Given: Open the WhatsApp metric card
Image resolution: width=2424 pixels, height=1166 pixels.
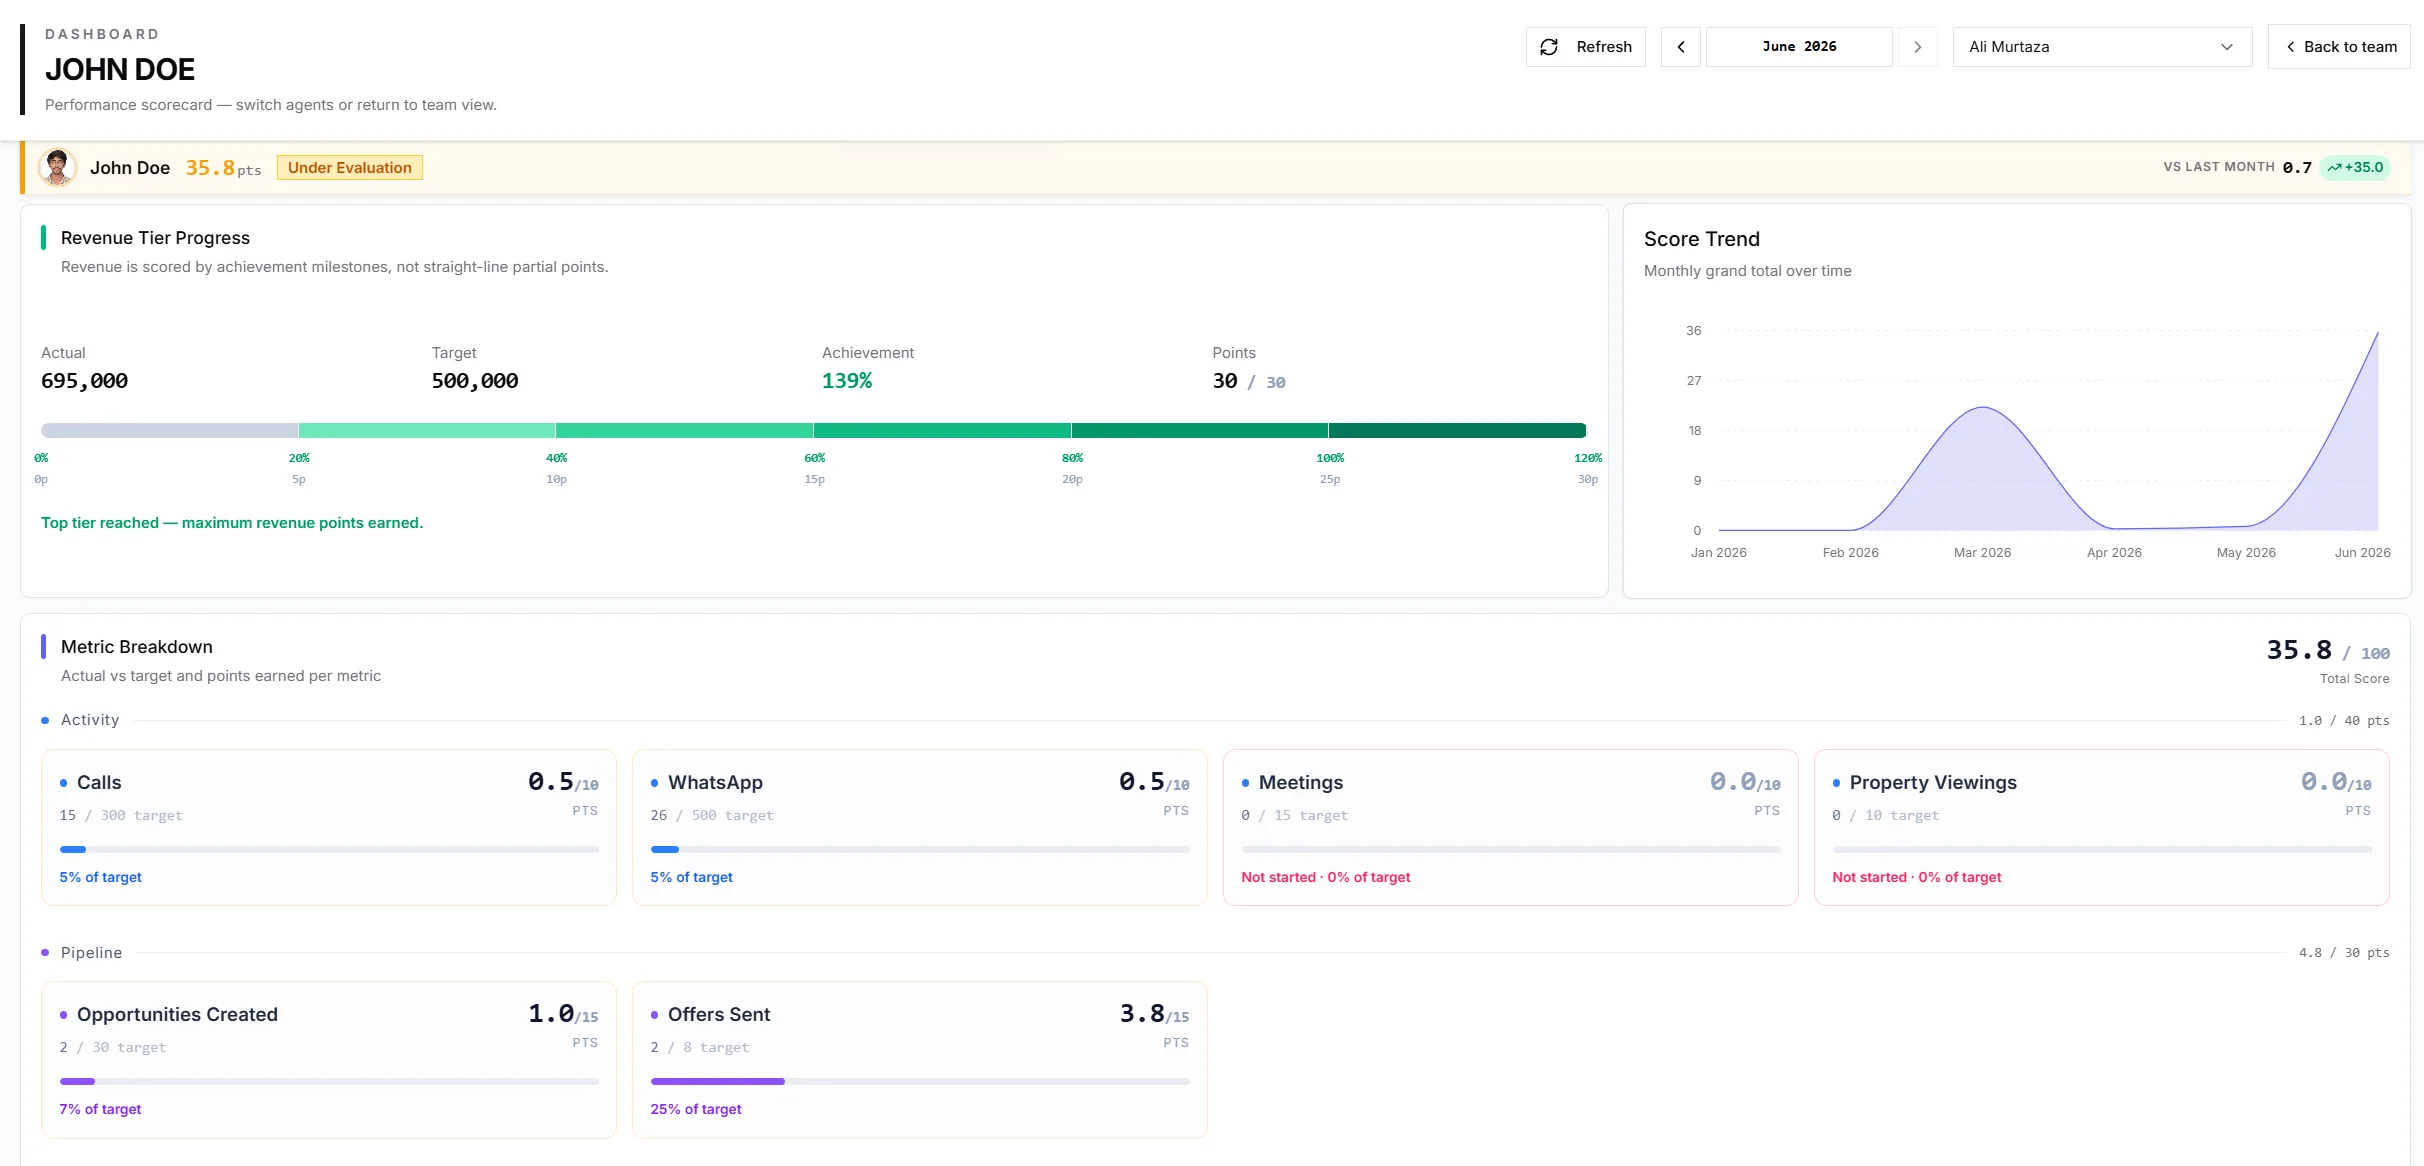Looking at the screenshot, I should (920, 828).
